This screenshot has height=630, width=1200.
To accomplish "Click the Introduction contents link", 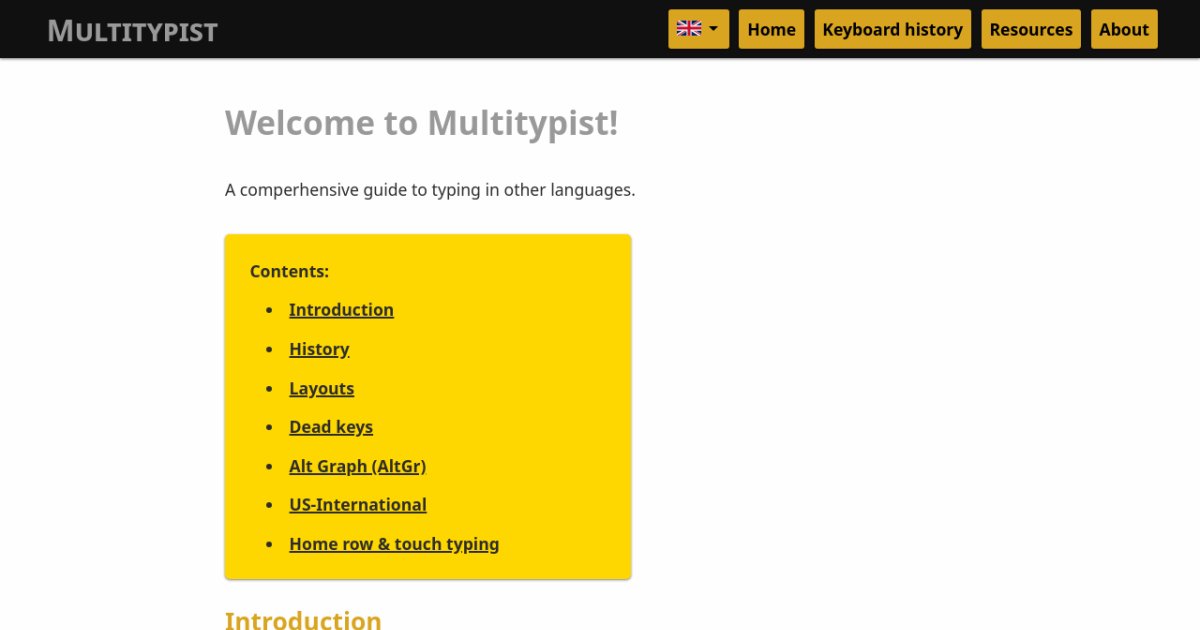I will click(341, 310).
